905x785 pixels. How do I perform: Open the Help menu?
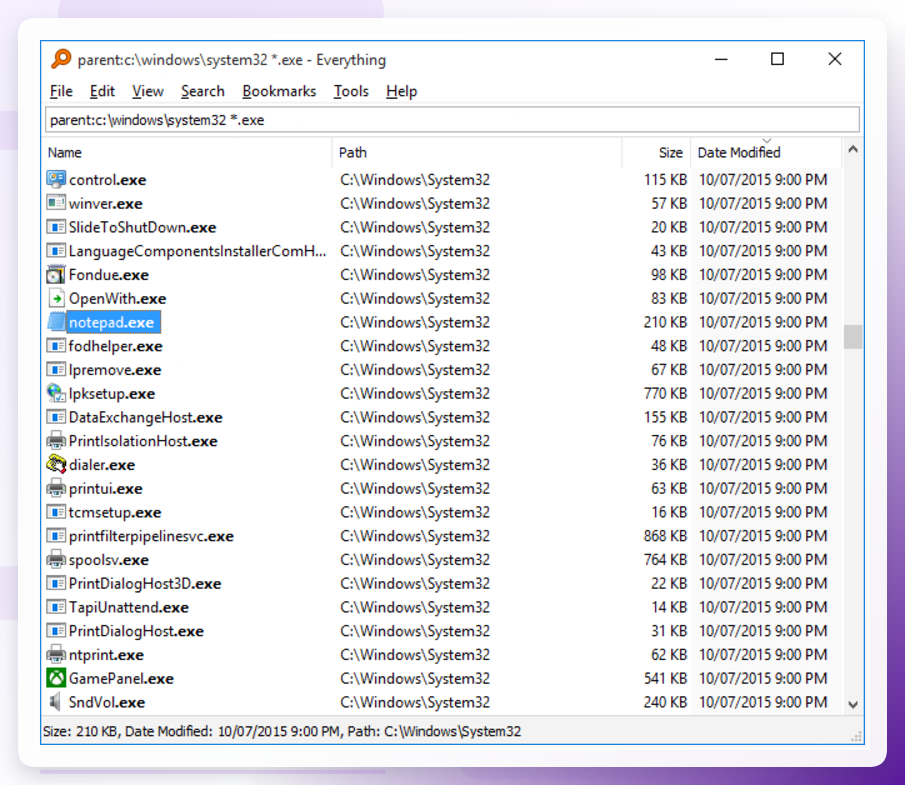[402, 91]
